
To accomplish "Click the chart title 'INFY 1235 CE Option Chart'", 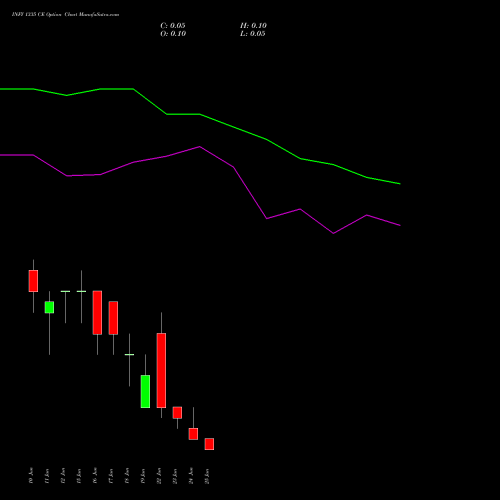I will click(x=45, y=15).
